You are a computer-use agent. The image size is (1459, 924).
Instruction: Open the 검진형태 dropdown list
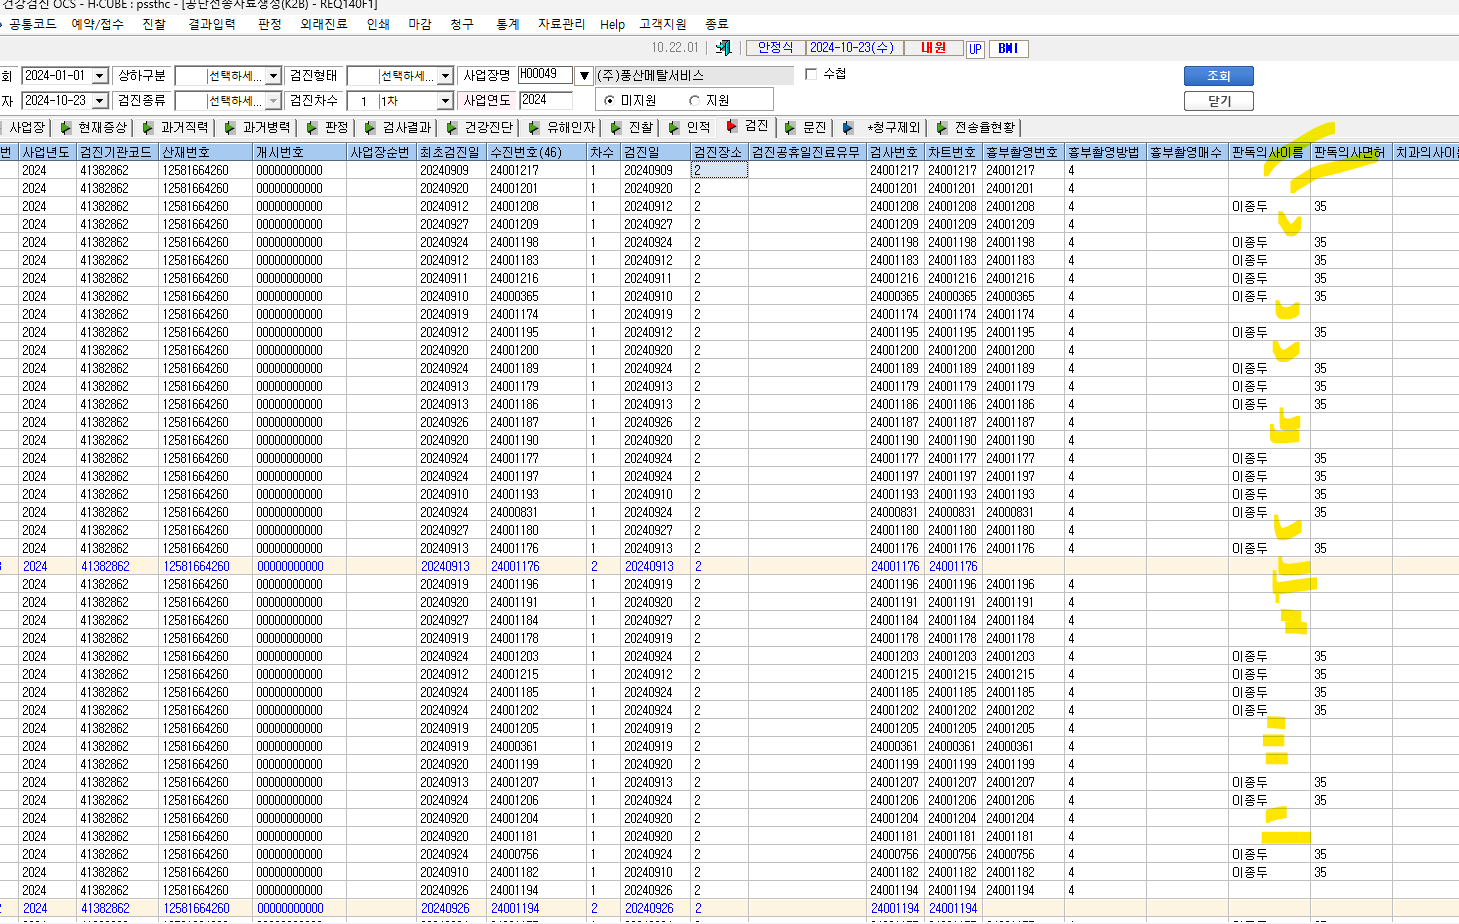point(445,76)
